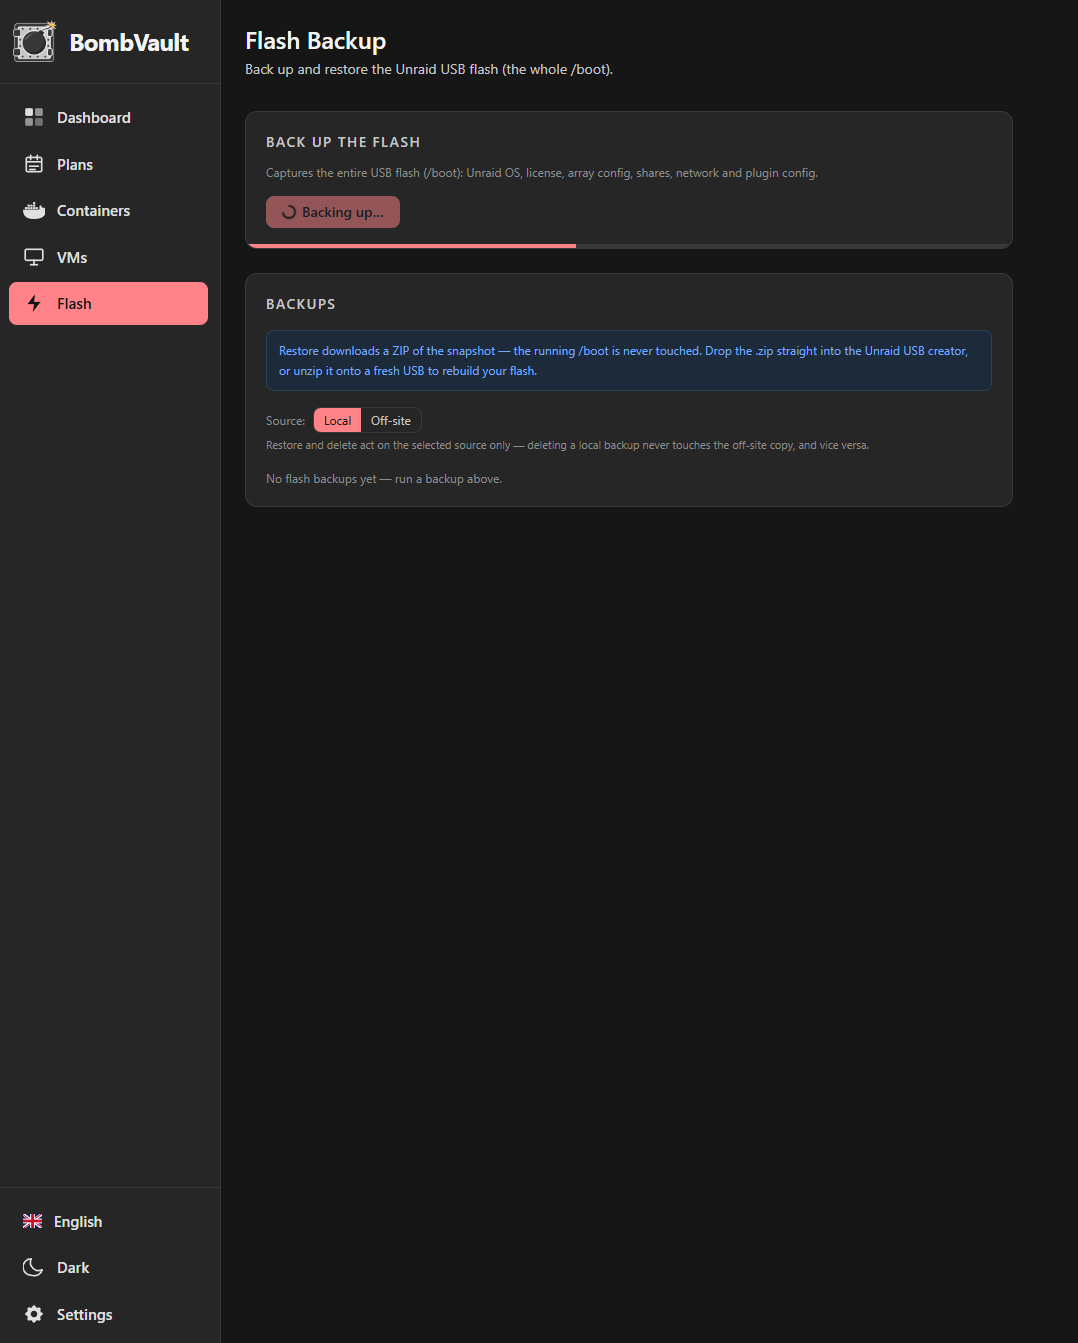Click the BACK UP THE FLASH heading
This screenshot has height=1343, width=1078.
[343, 142]
